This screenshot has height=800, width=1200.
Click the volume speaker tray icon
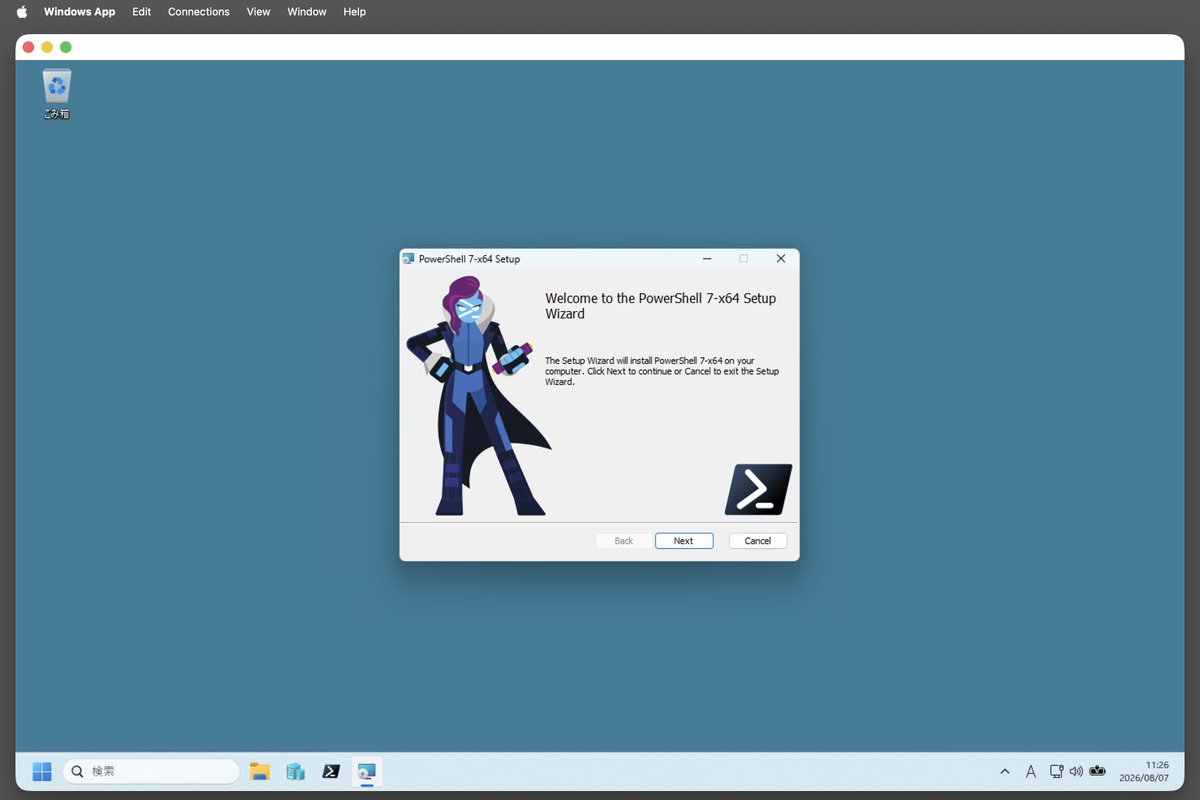point(1076,771)
